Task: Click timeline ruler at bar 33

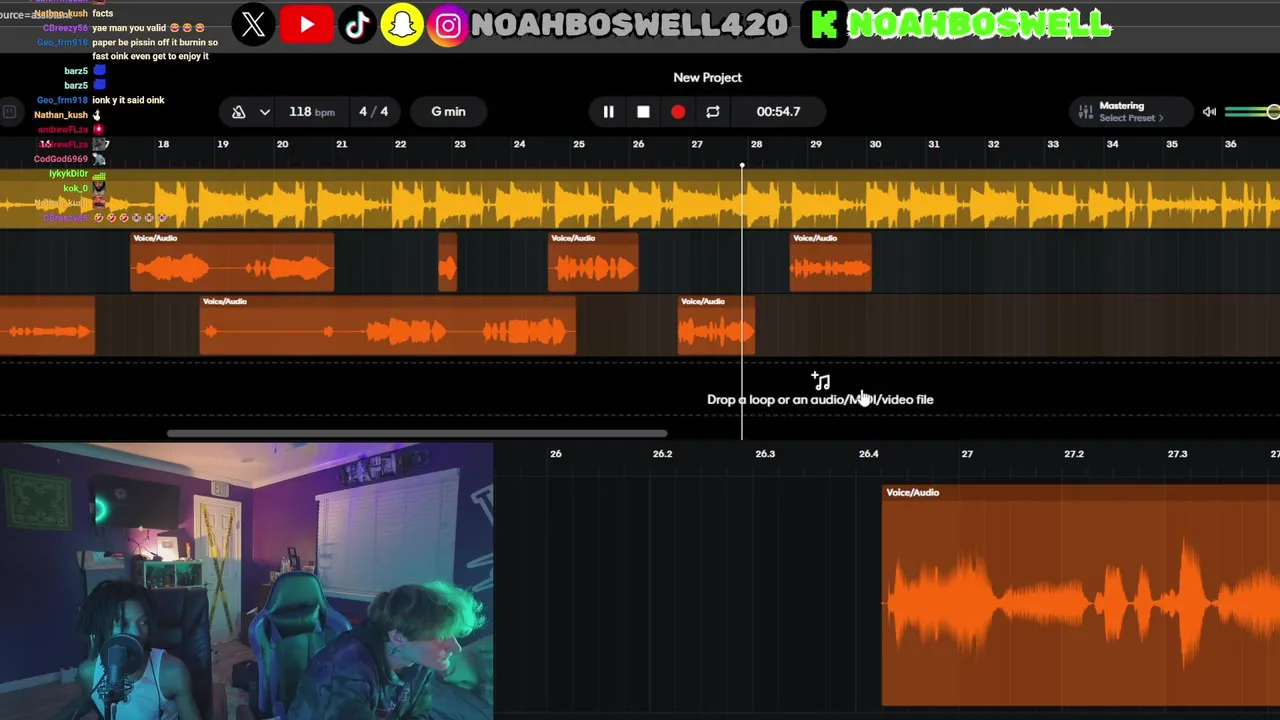Action: pos(1053,144)
